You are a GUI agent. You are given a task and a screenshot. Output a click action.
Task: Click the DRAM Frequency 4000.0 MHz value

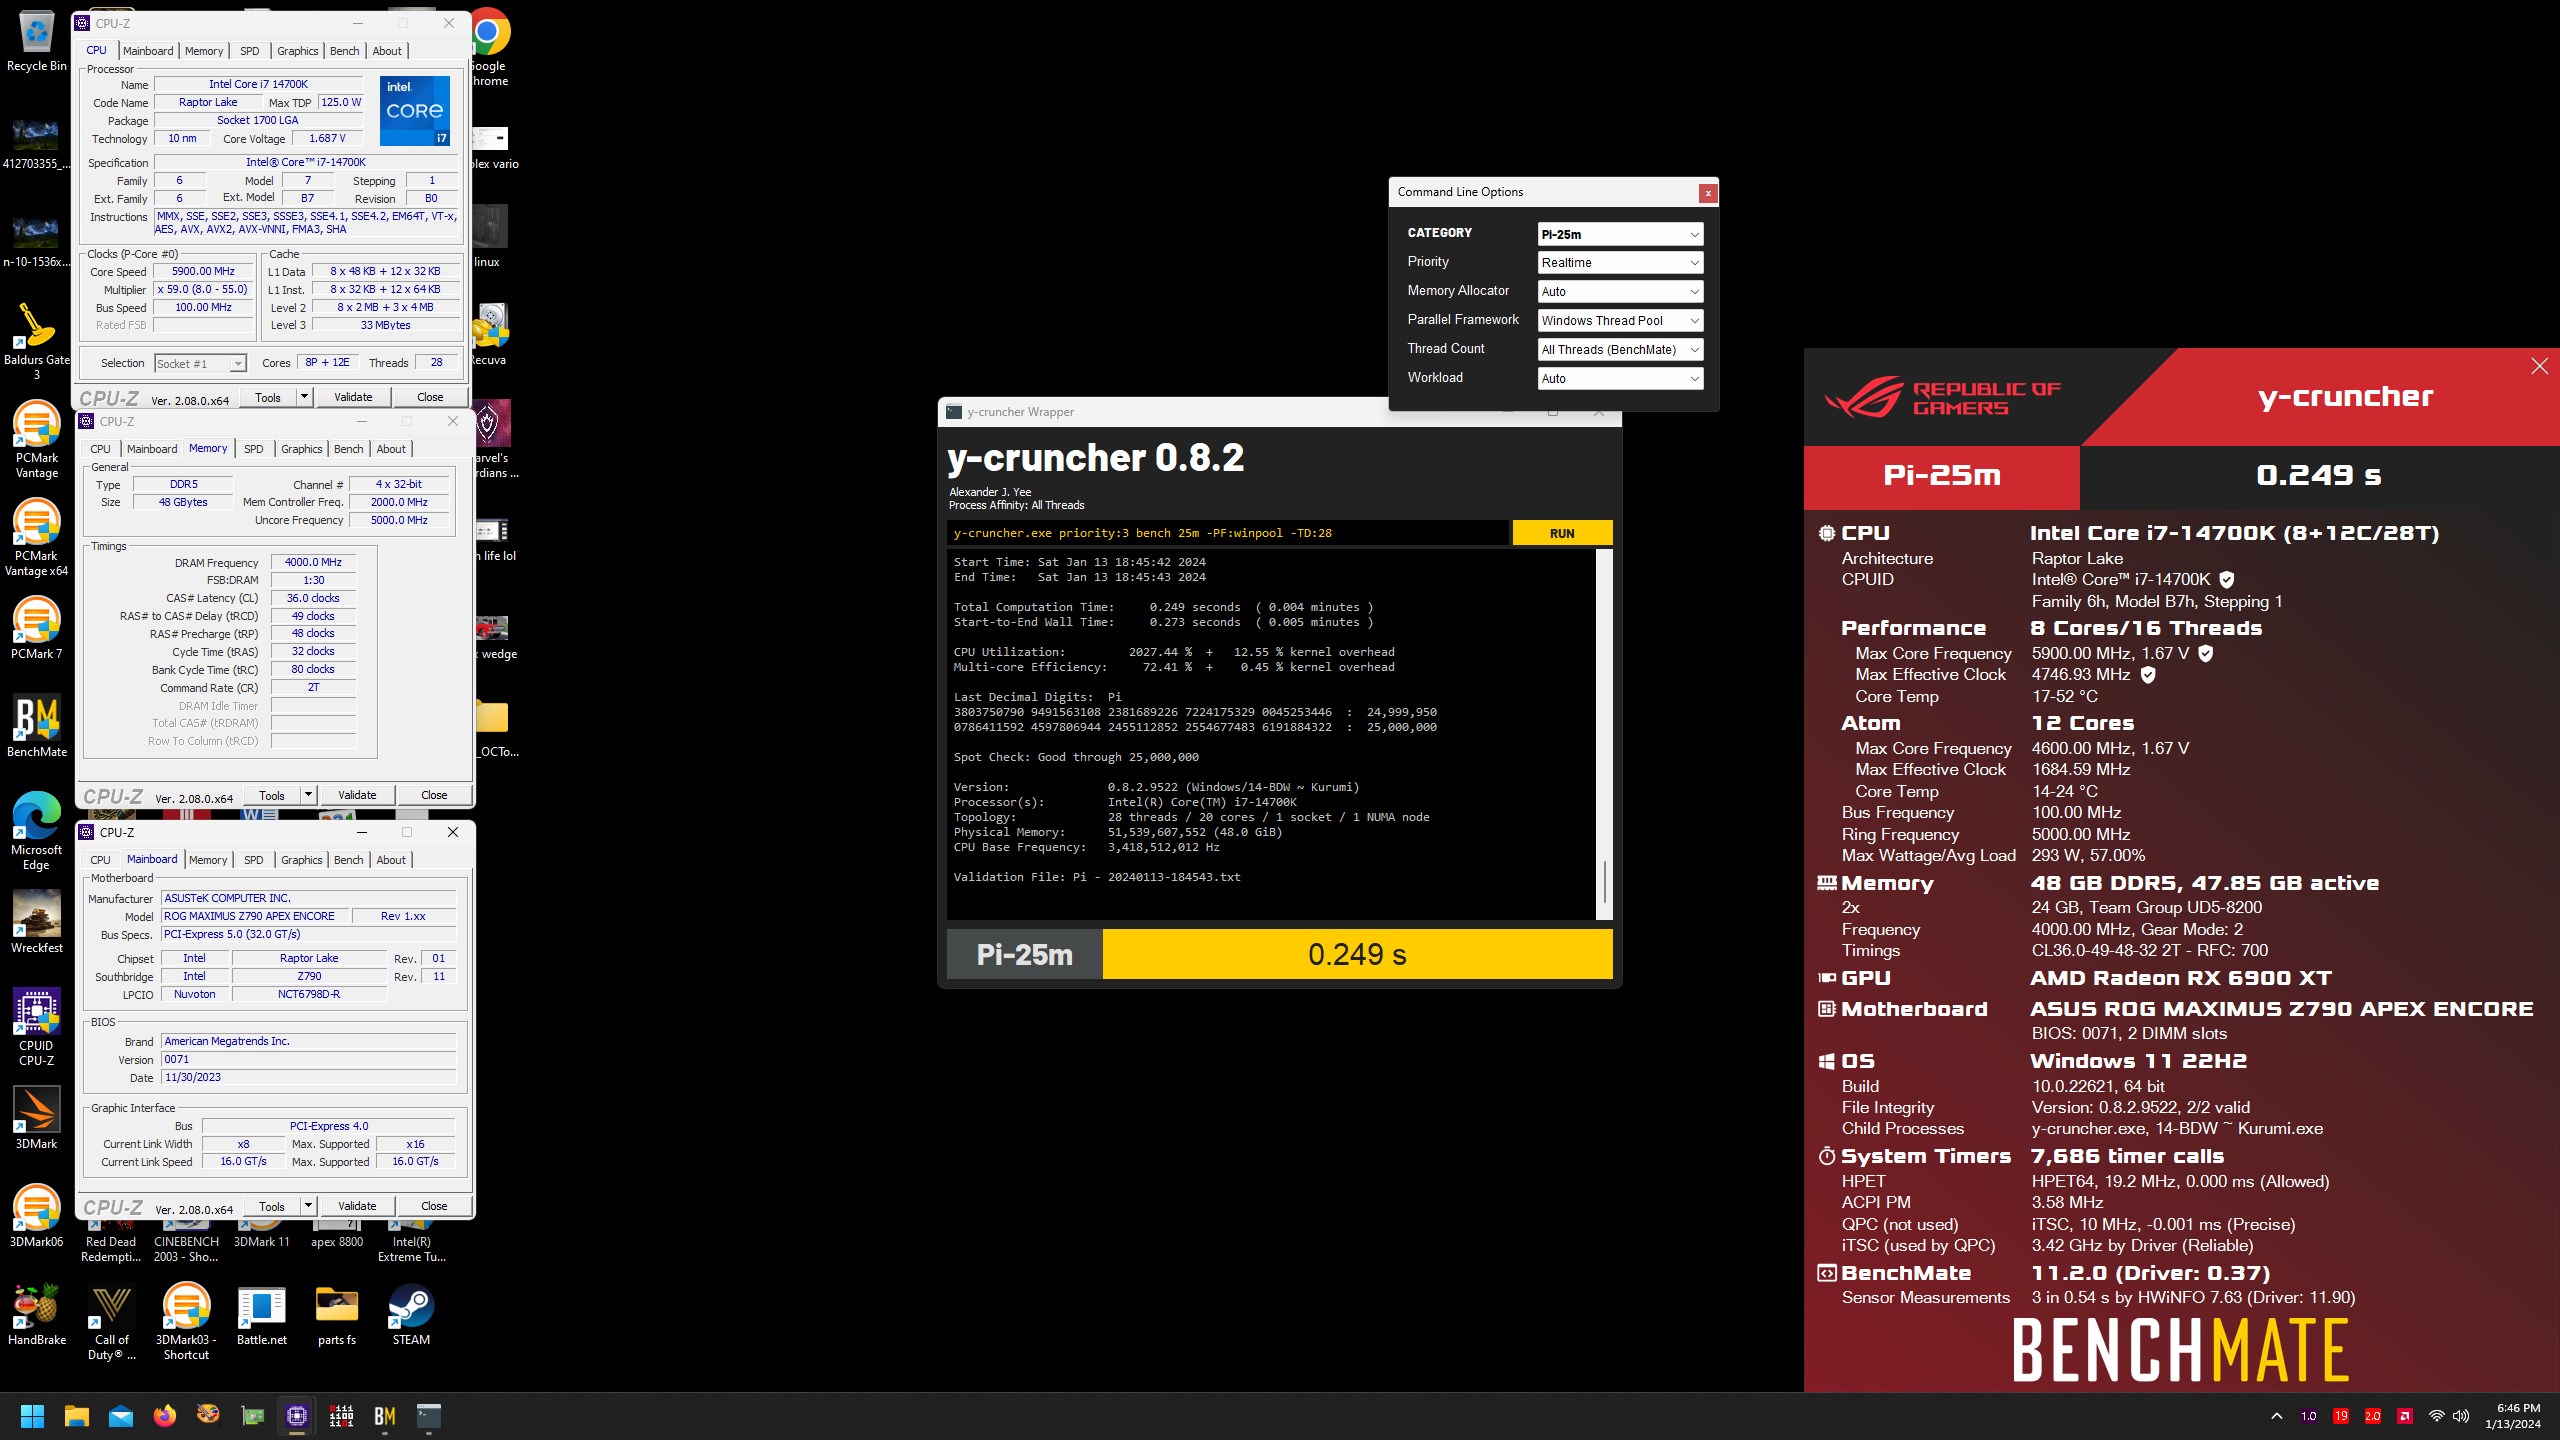(313, 562)
